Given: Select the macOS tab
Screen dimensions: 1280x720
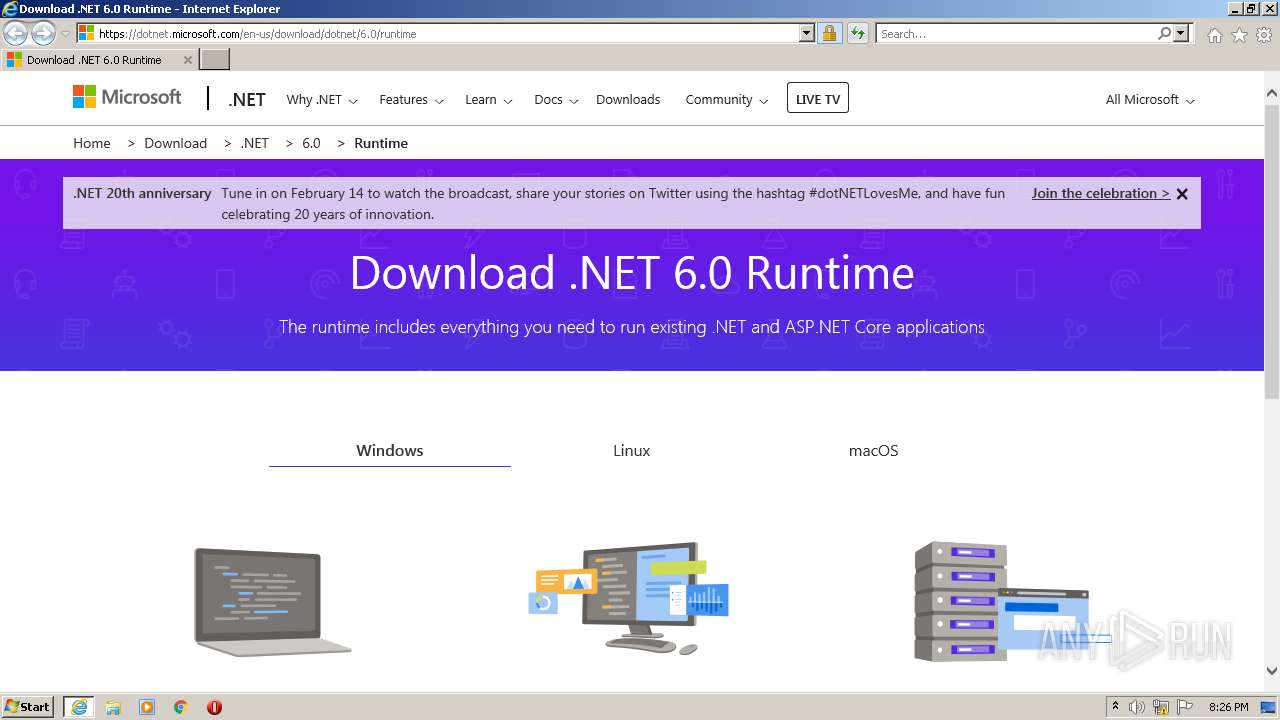Looking at the screenshot, I should tap(874, 451).
